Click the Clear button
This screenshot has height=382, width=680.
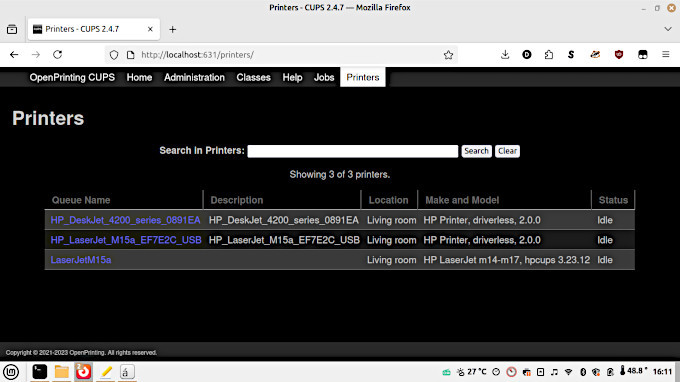[x=507, y=151]
